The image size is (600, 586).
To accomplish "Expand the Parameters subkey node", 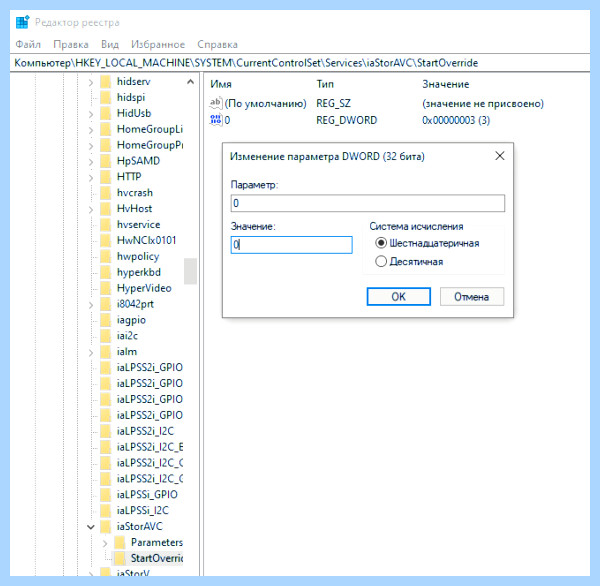I will point(105,543).
